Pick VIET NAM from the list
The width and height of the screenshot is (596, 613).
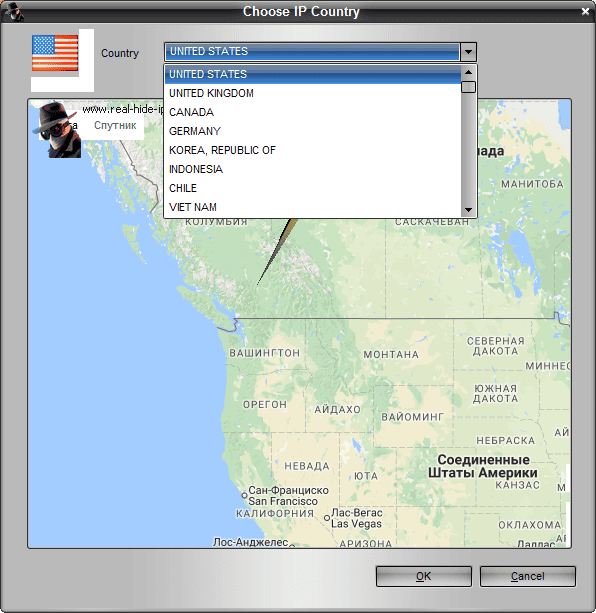(313, 207)
